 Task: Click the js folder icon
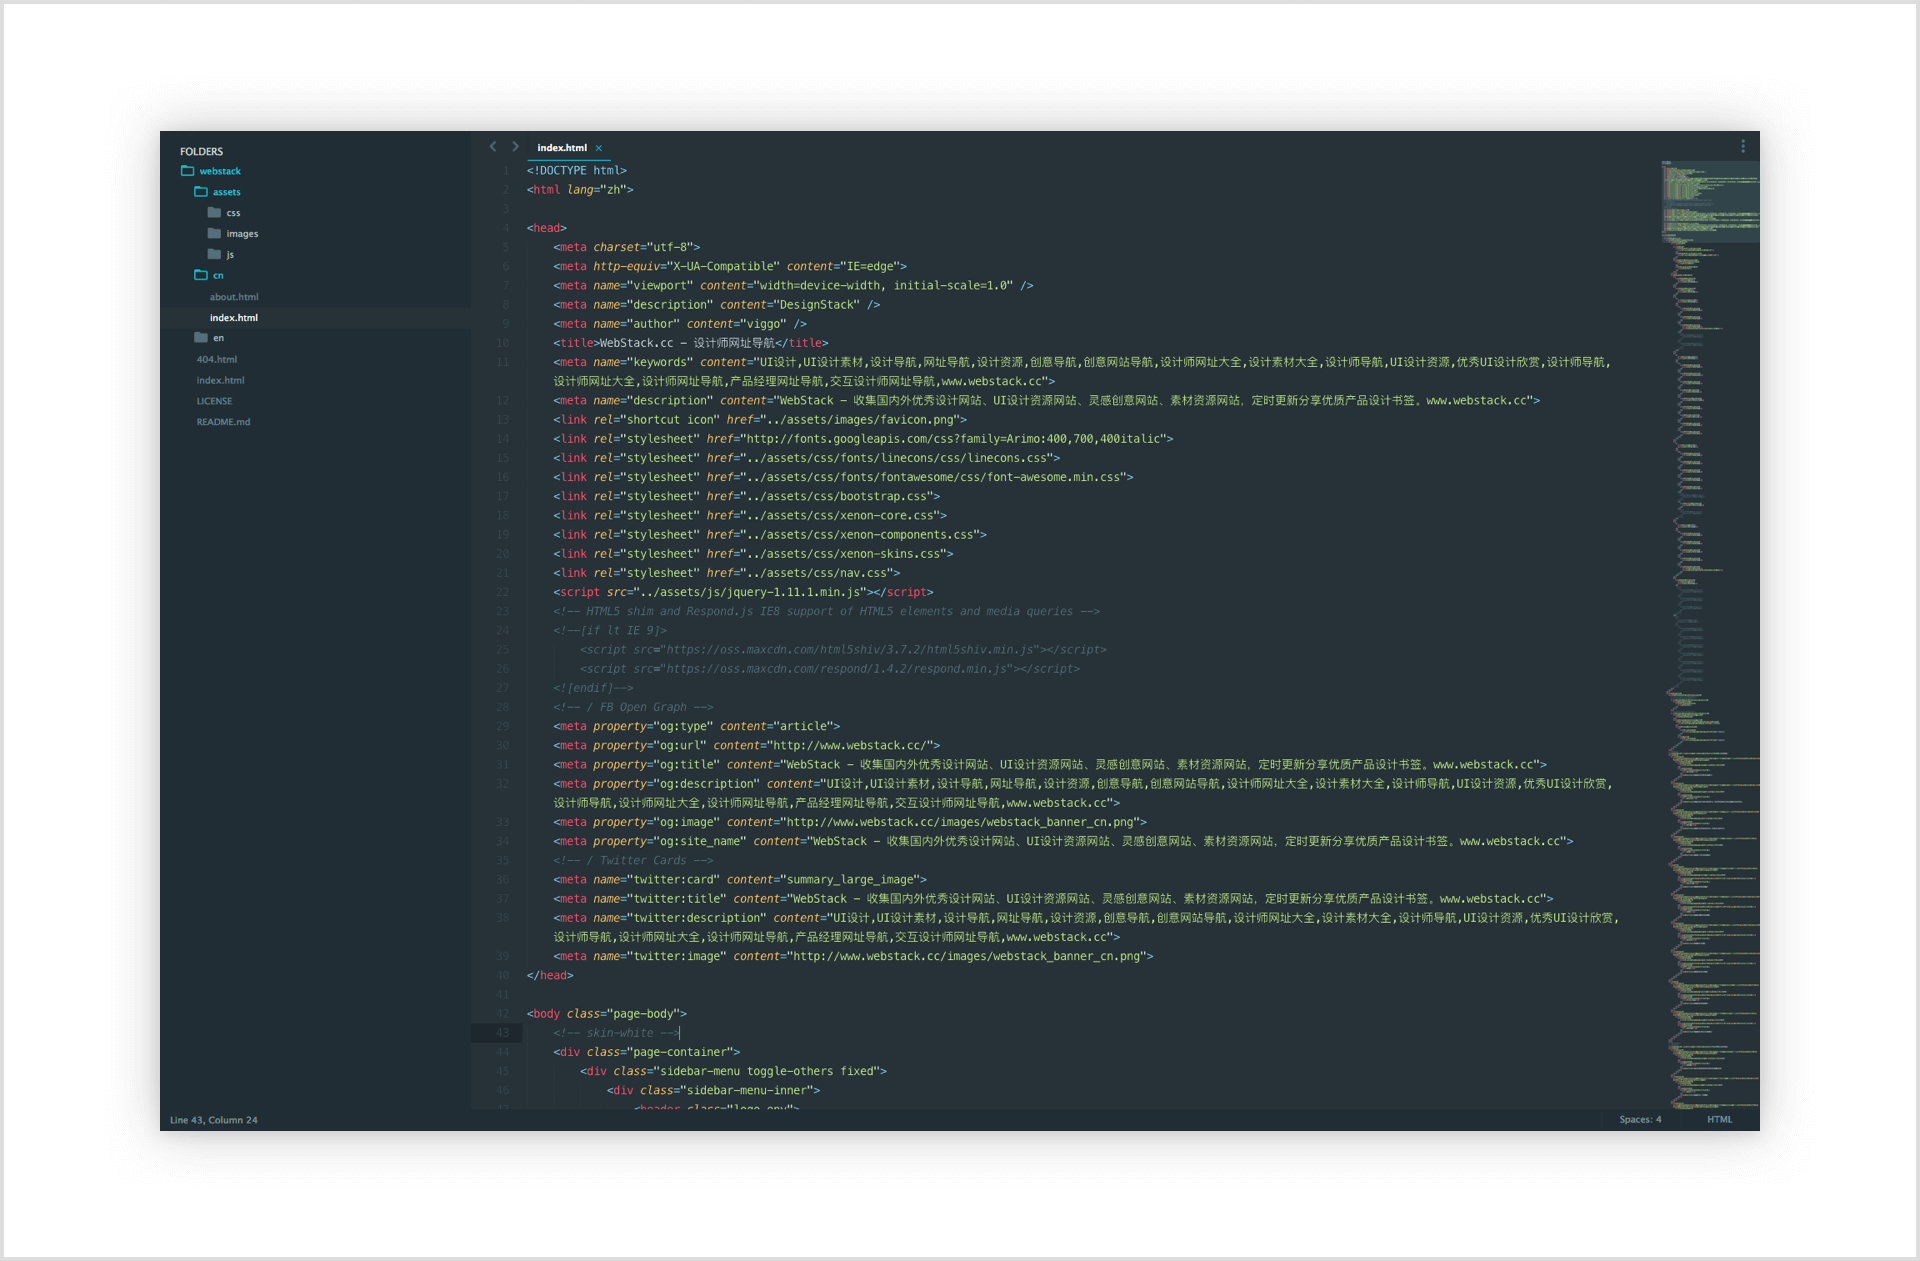(x=215, y=254)
